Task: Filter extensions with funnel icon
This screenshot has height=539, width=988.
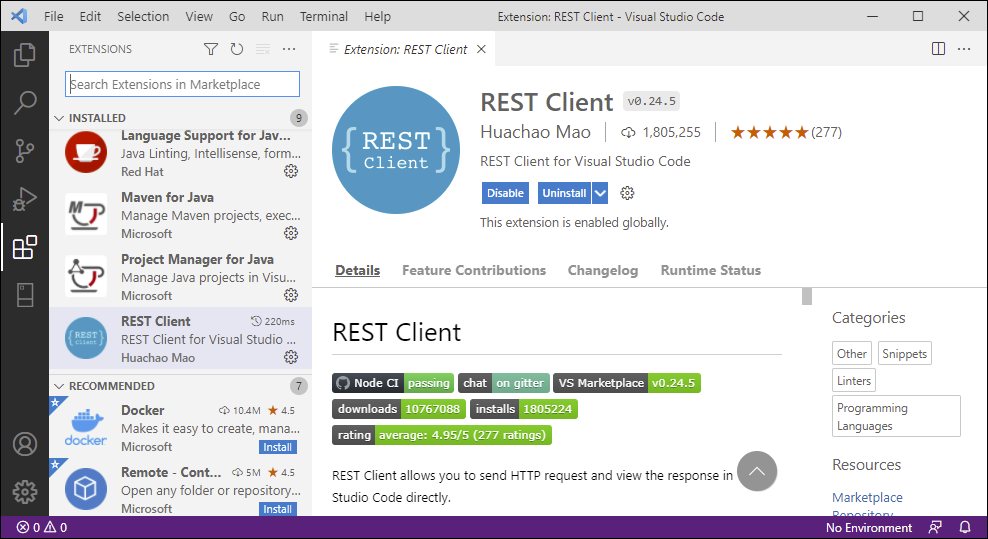Action: click(211, 49)
